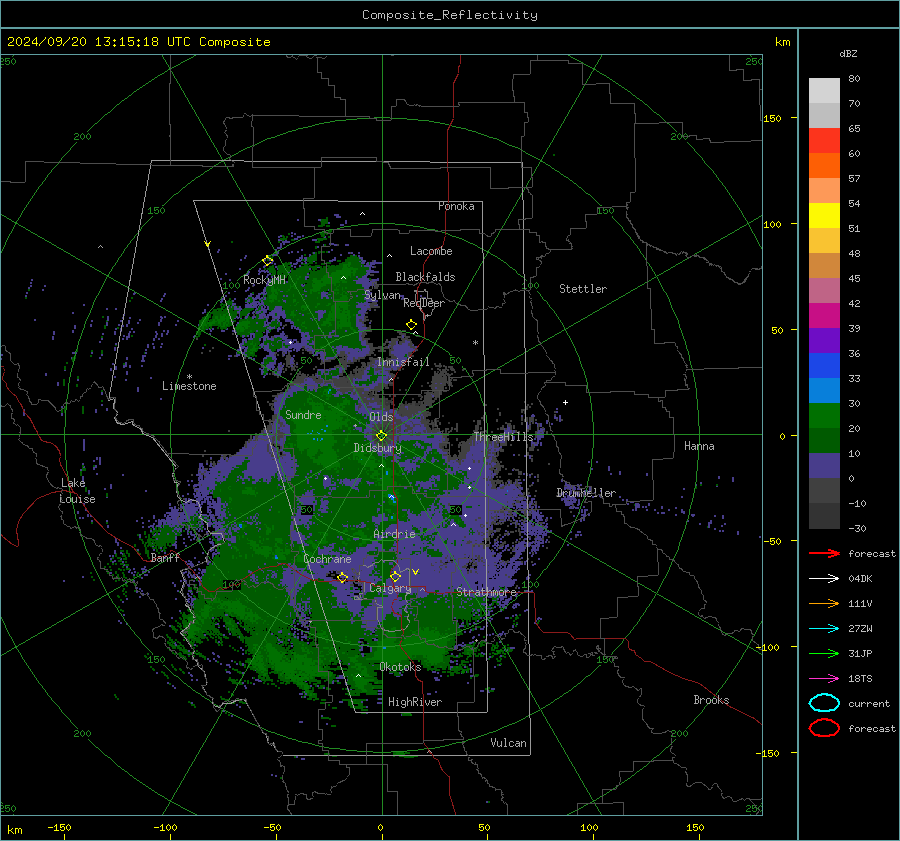Click the Sylvan label
The height and width of the screenshot is (841, 900).
[382, 295]
